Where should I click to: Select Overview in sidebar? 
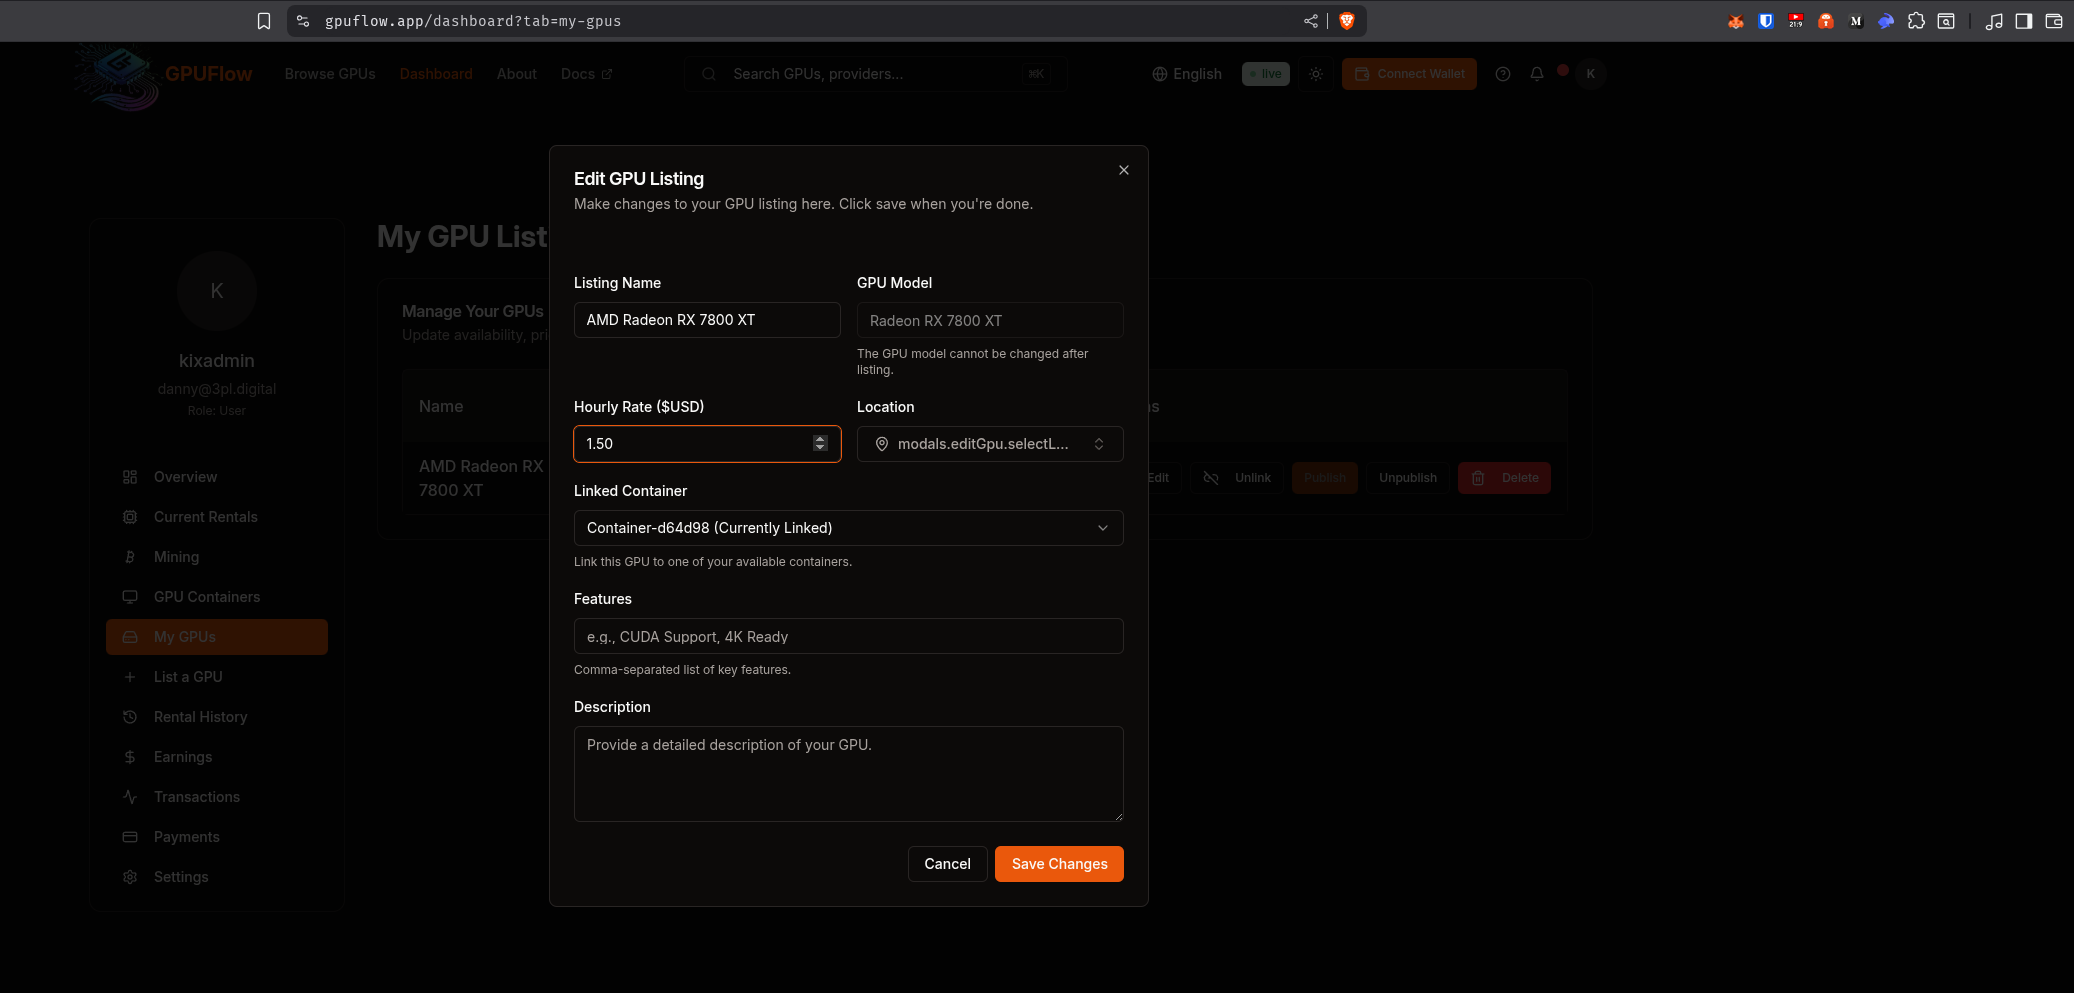coord(217,477)
